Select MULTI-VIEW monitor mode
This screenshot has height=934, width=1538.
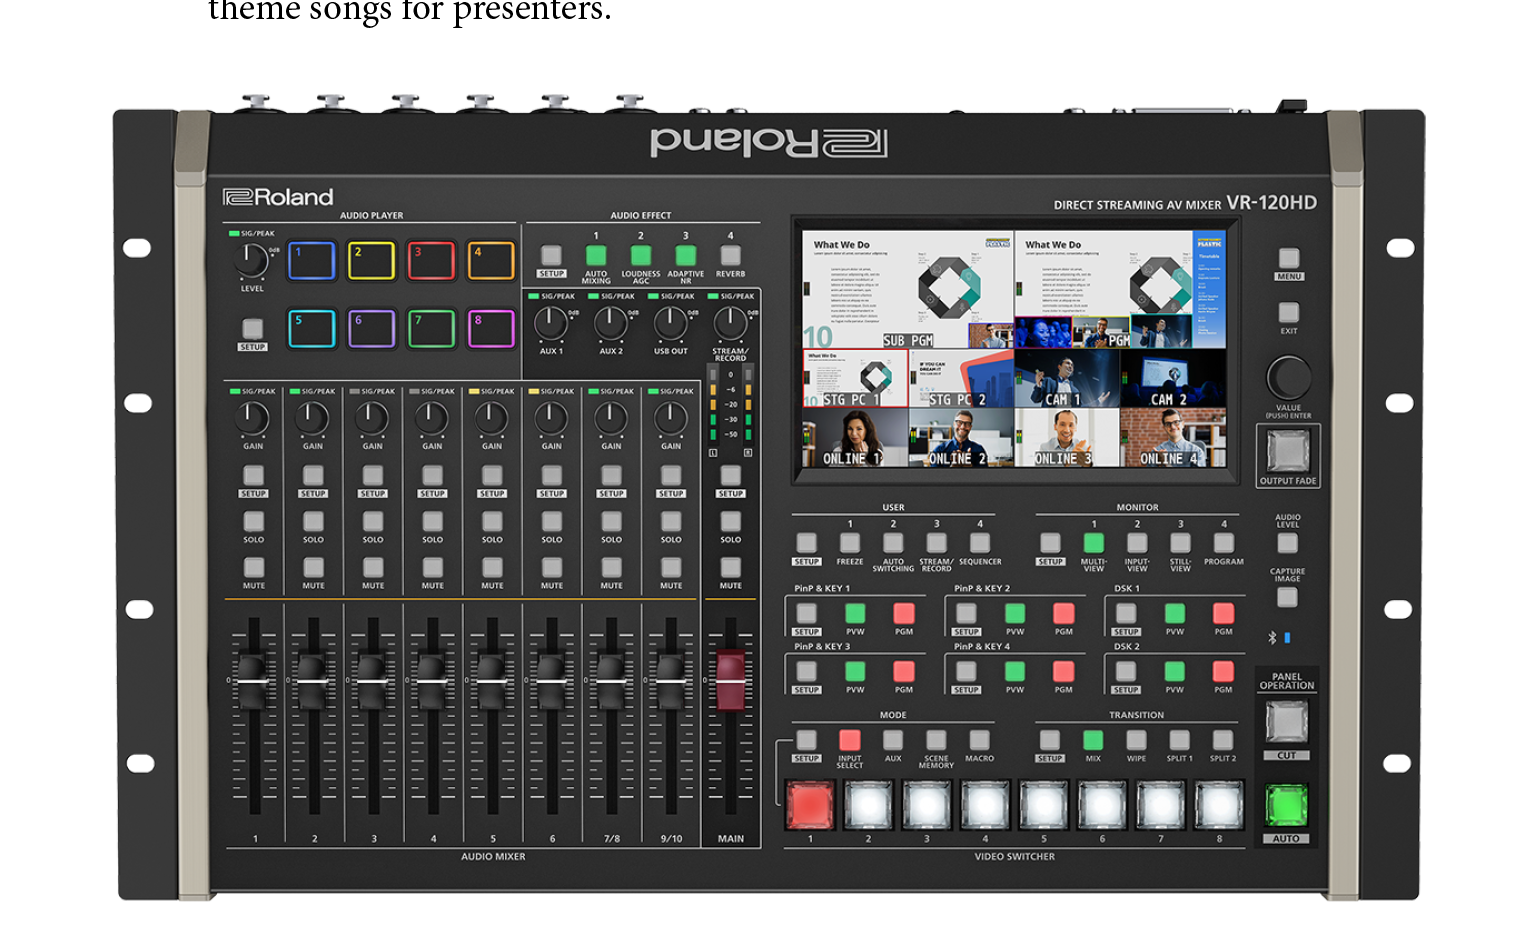[1094, 543]
